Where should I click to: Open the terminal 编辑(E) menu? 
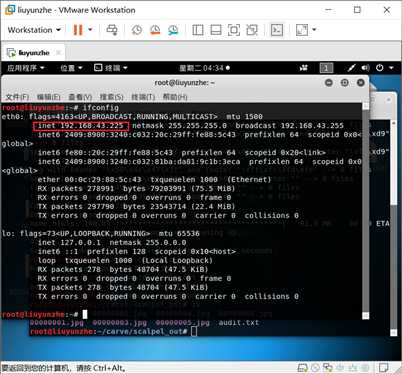pos(49,97)
